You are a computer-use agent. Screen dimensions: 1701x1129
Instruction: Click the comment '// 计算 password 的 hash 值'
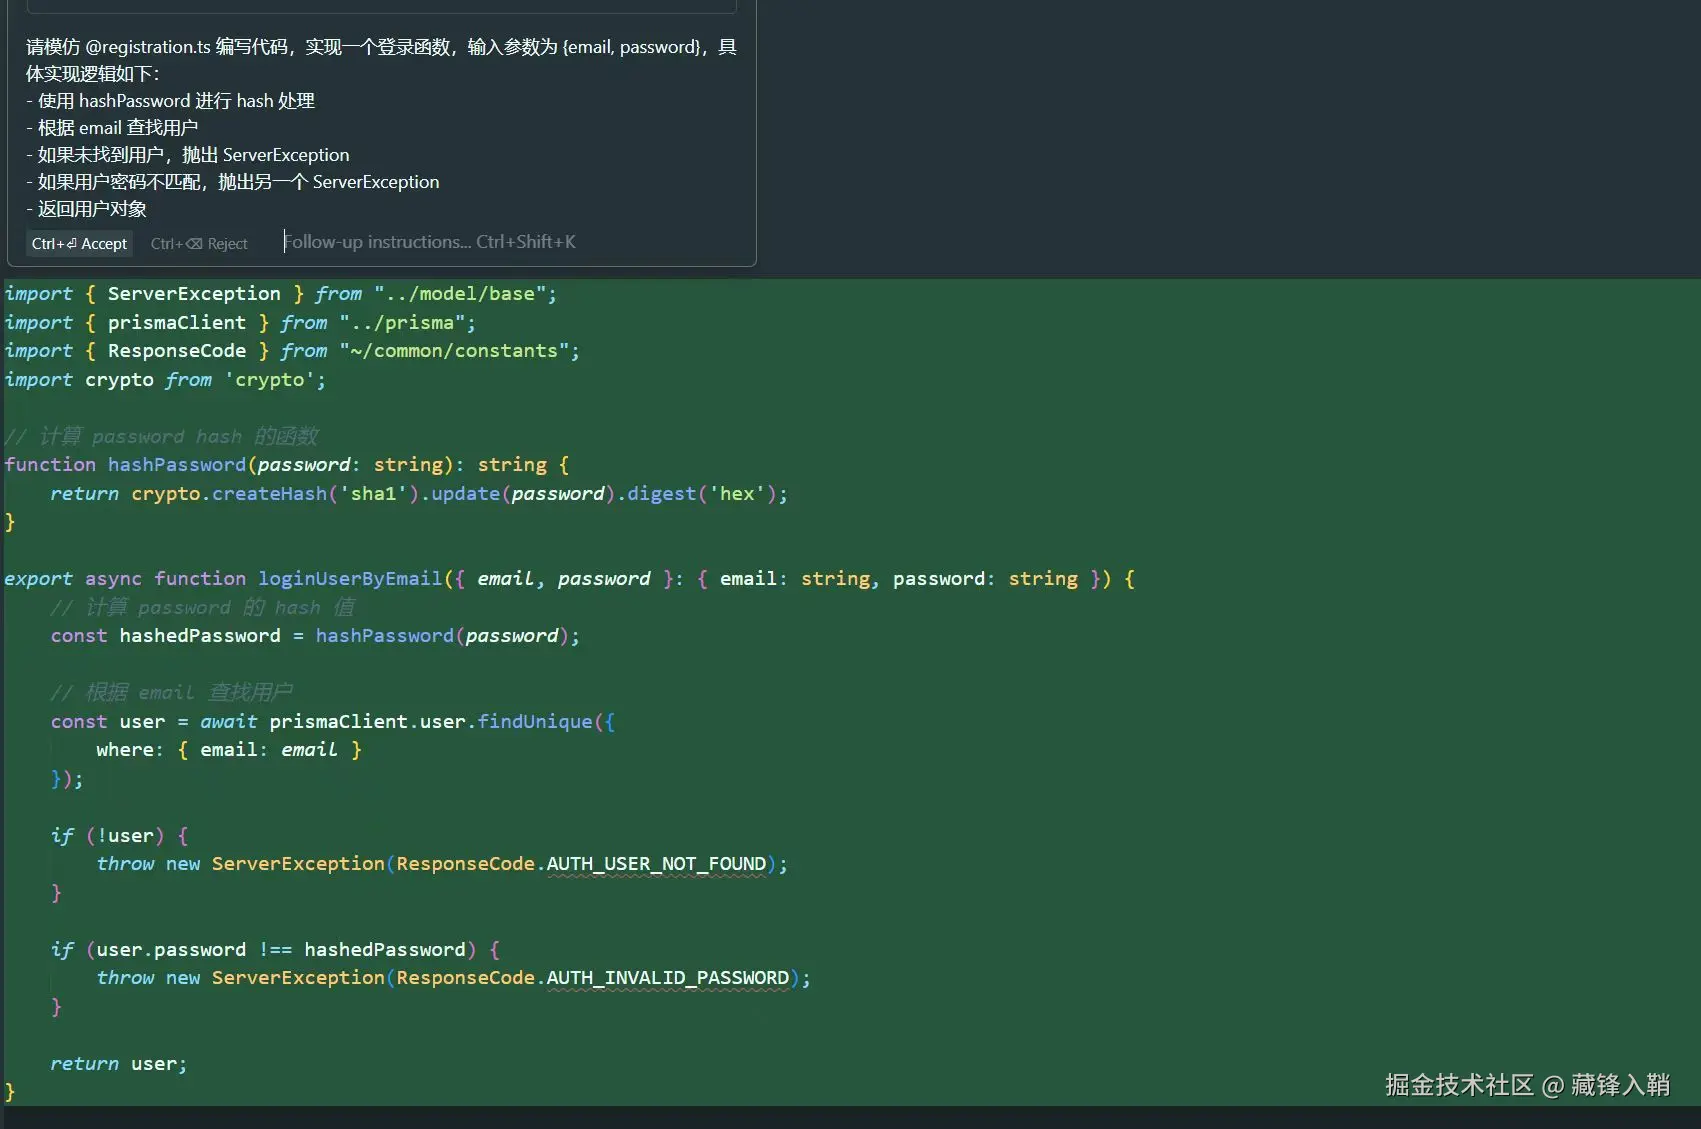(x=203, y=607)
